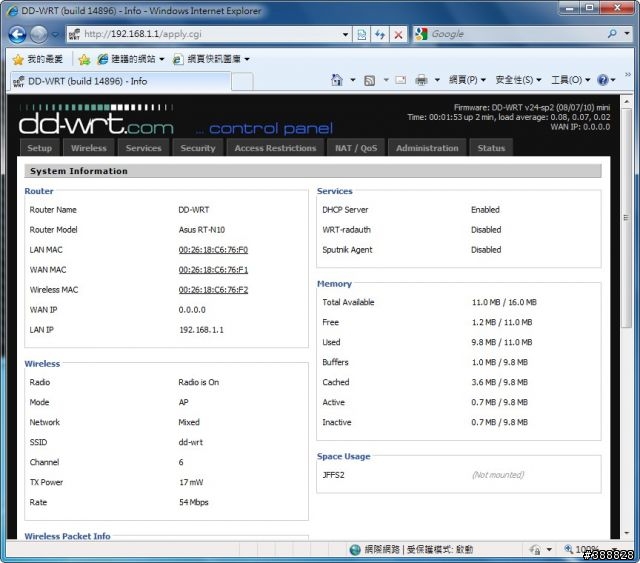The width and height of the screenshot is (640, 563).
Task: Open a new blank browser tab
Action: 242,82
